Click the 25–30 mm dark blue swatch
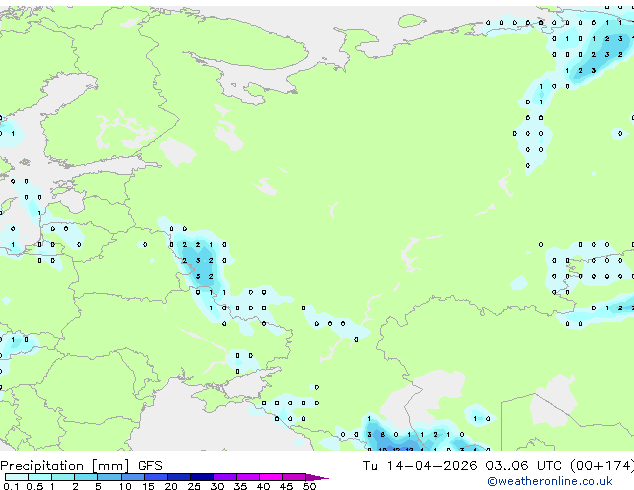Image resolution: width=634 pixels, height=490 pixels. pos(202,477)
